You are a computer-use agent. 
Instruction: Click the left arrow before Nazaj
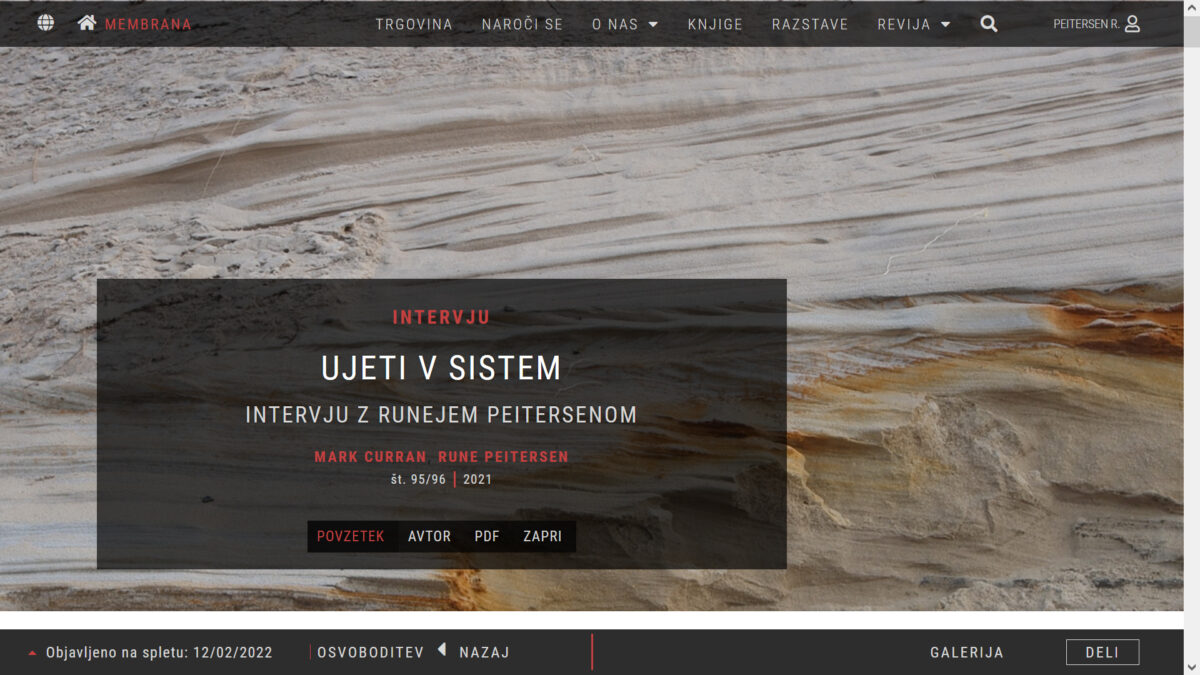[442, 651]
